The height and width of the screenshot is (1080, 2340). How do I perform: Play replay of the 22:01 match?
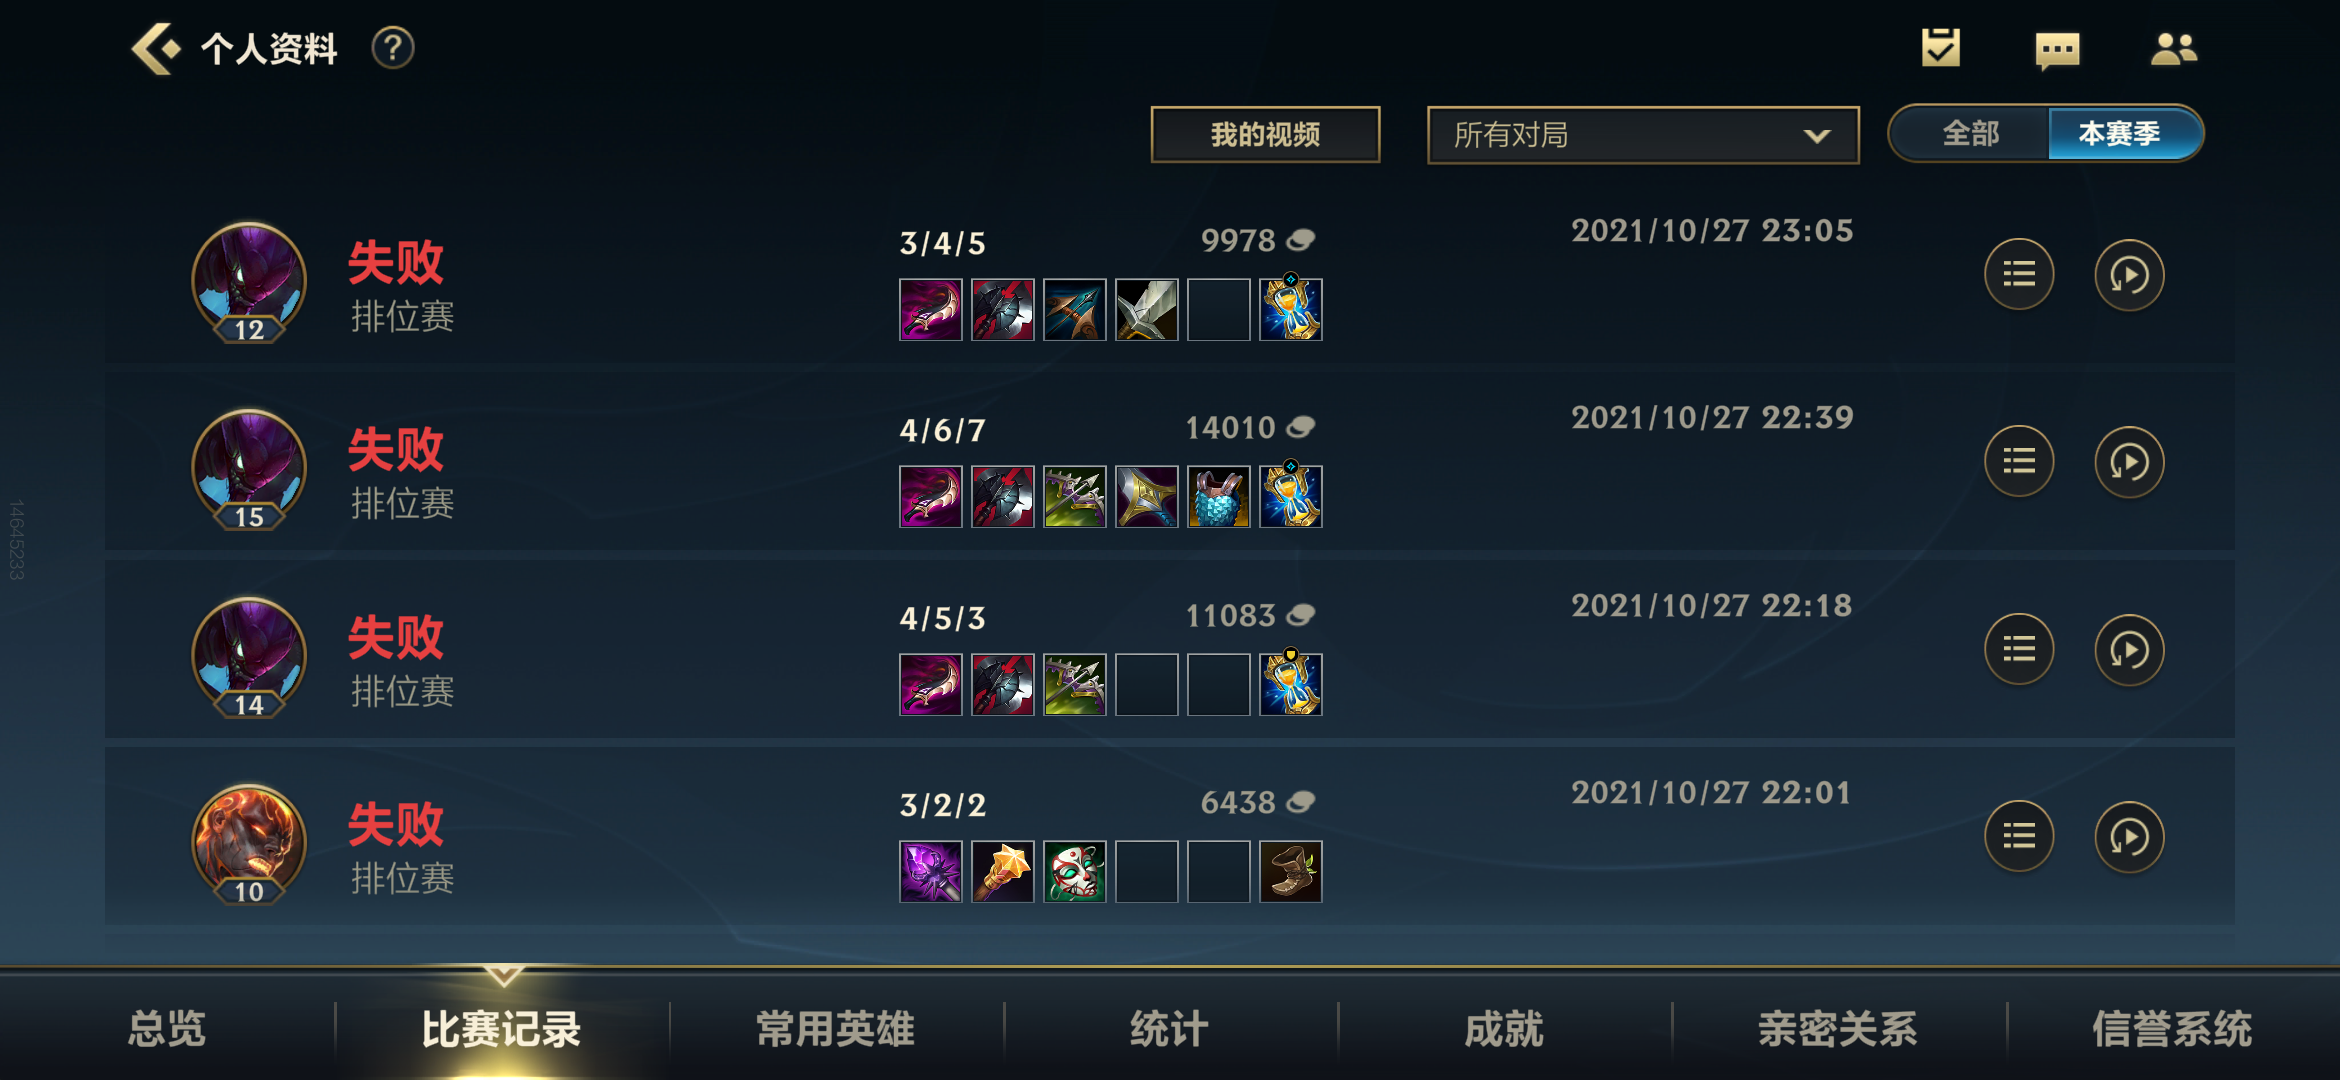(x=2129, y=837)
